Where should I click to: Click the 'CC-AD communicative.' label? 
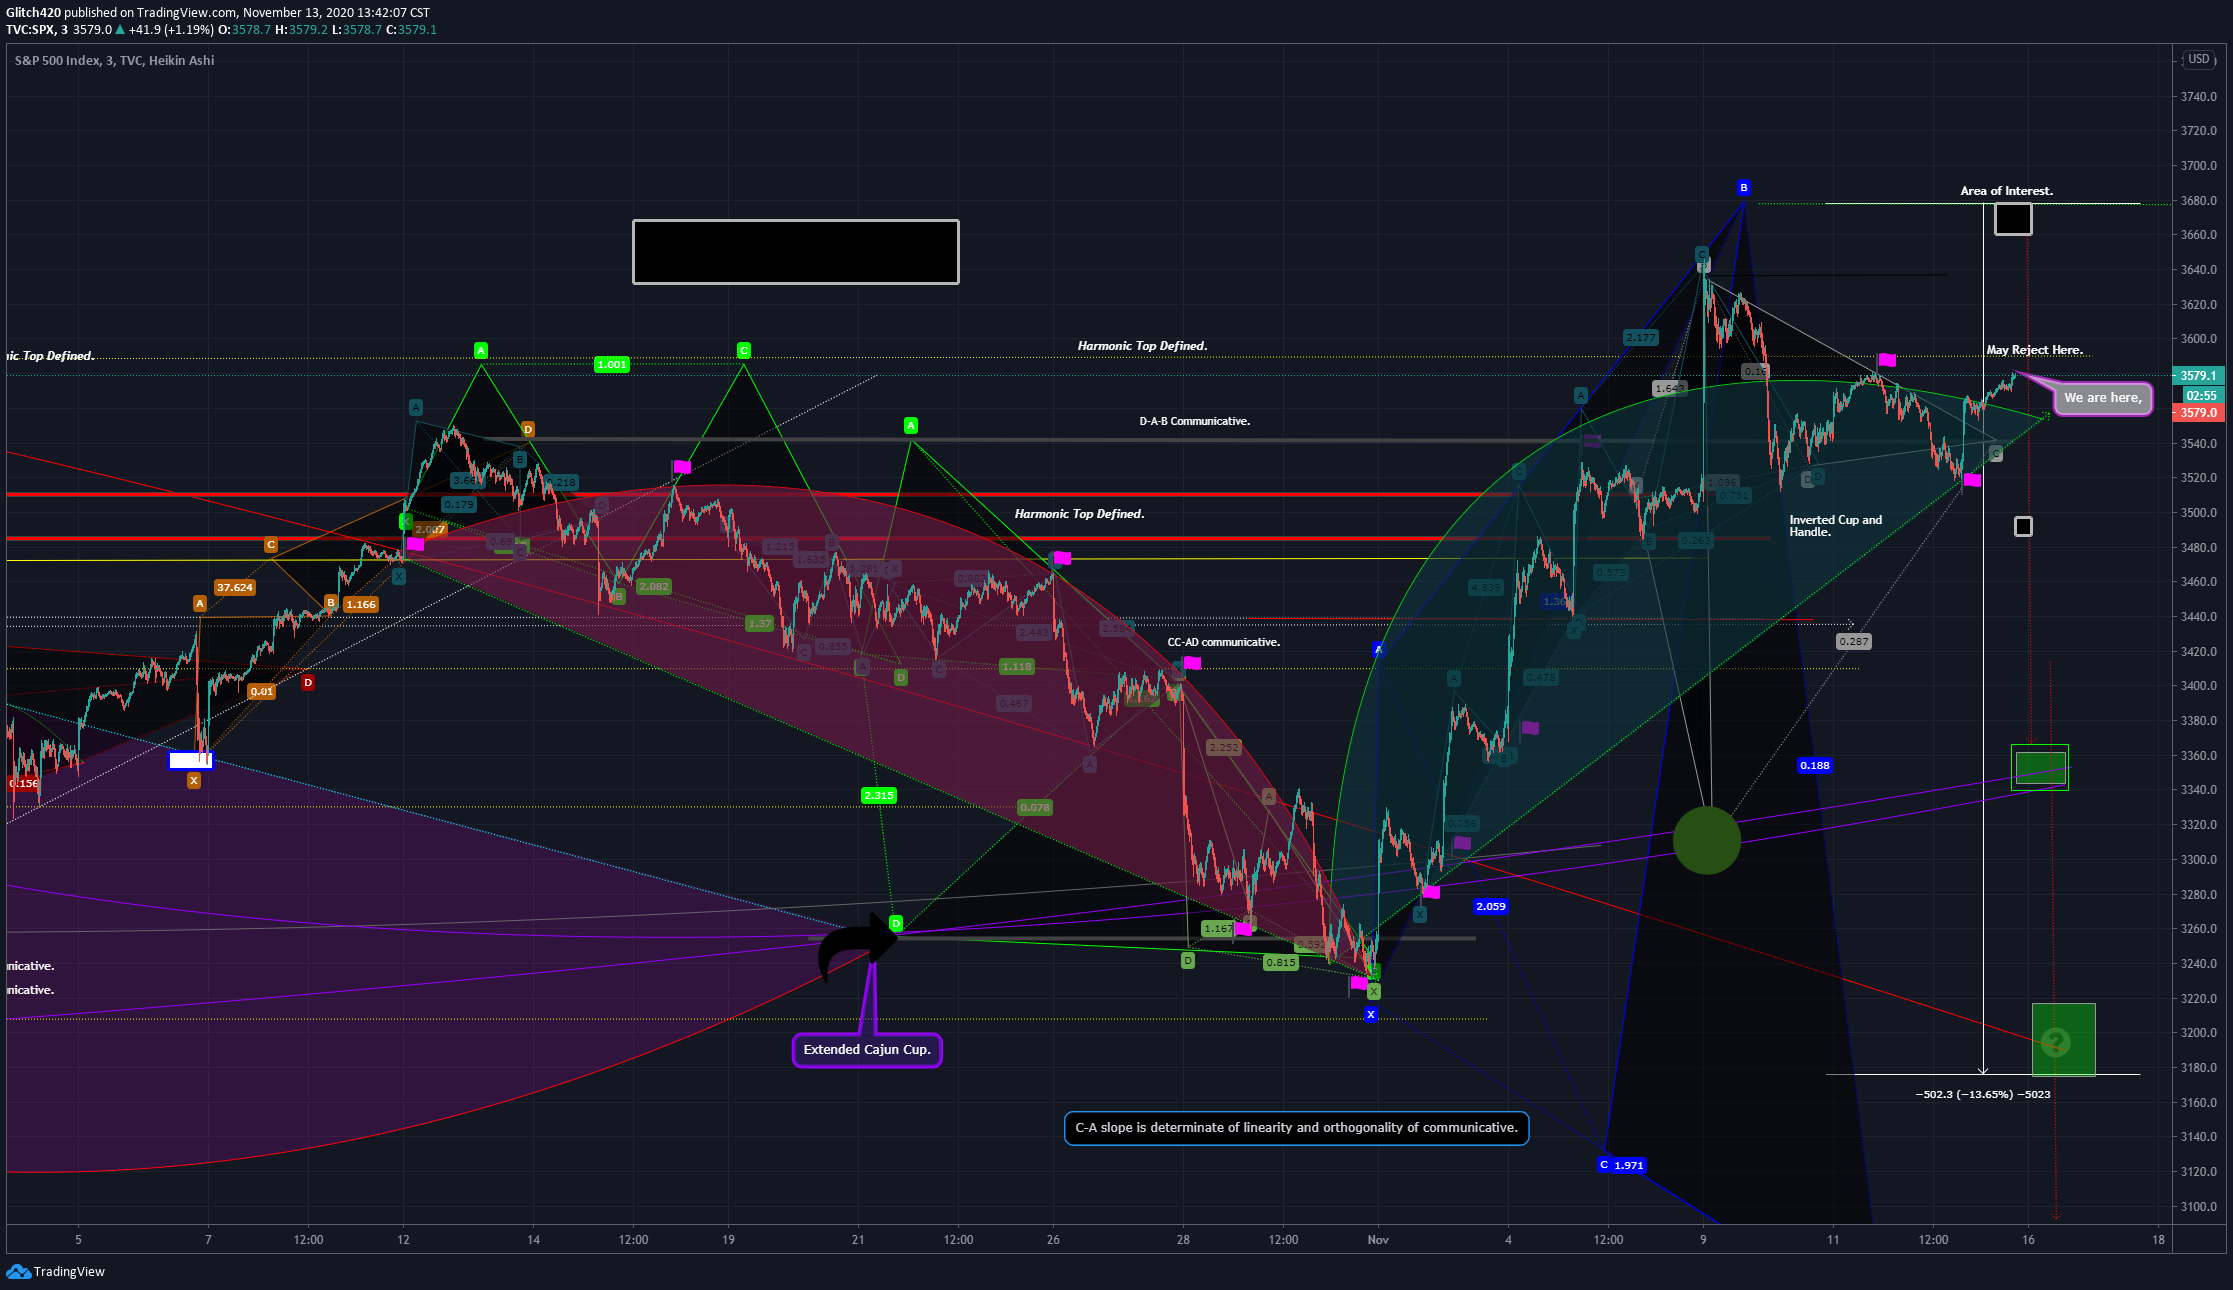(x=1223, y=642)
